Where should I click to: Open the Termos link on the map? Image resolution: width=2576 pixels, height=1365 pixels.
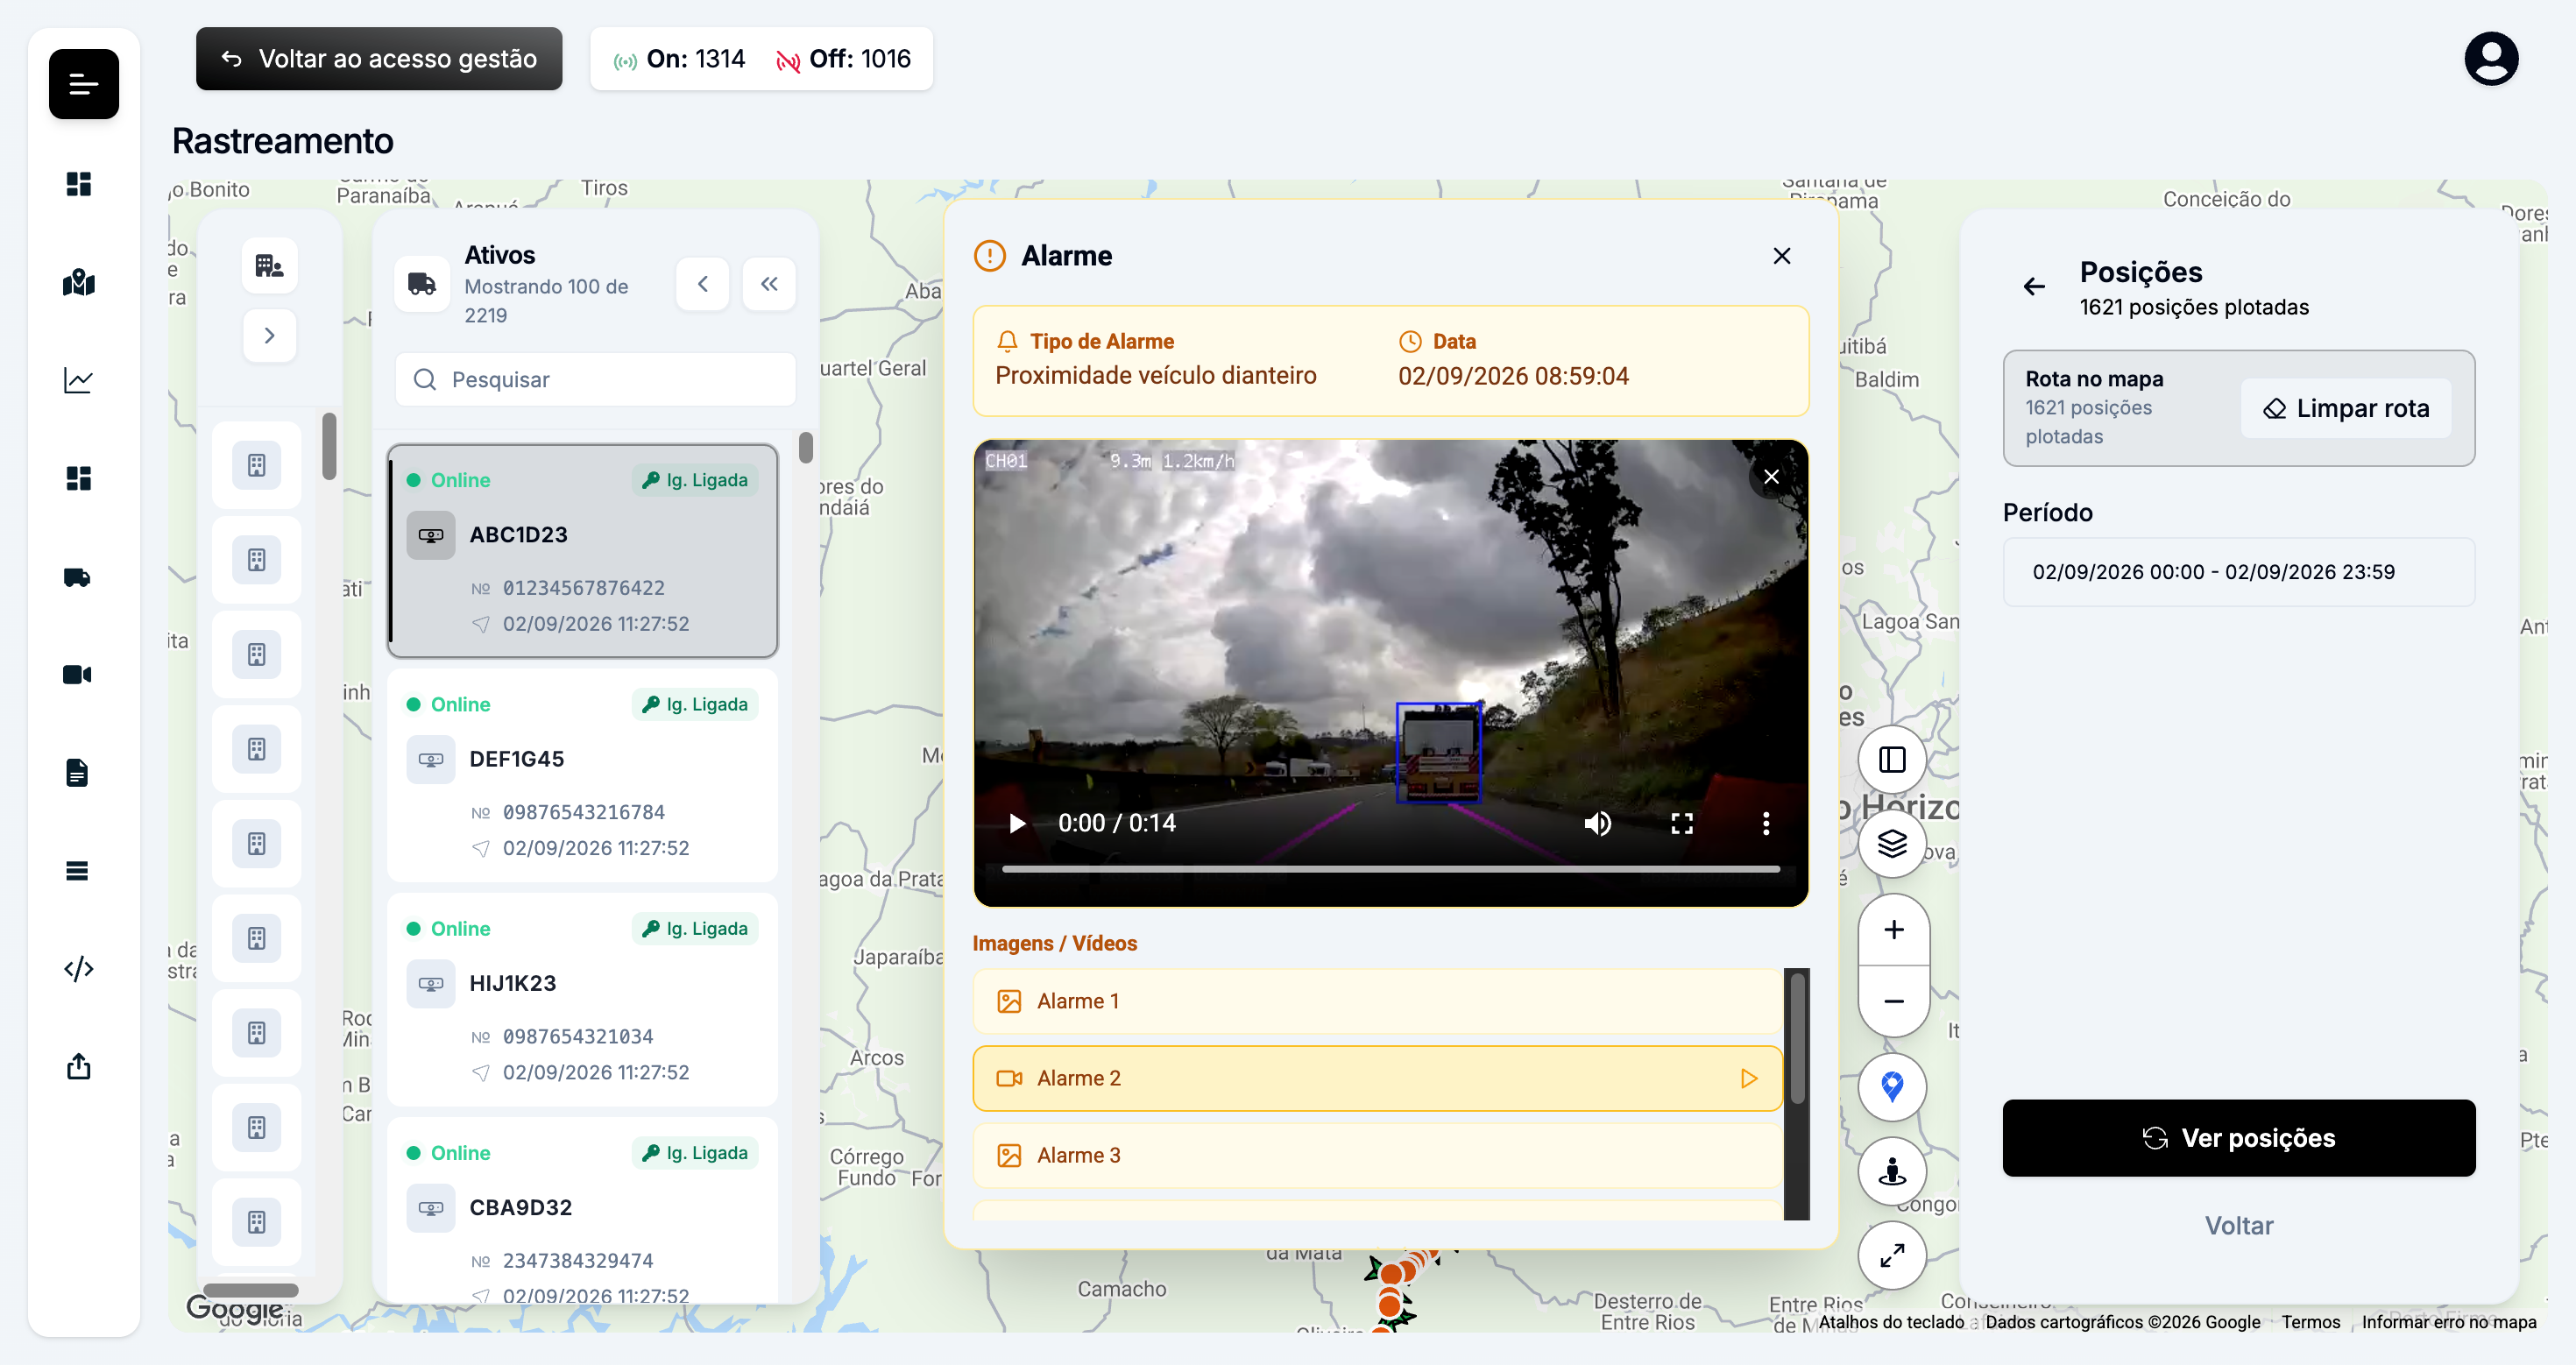coord(2310,1322)
